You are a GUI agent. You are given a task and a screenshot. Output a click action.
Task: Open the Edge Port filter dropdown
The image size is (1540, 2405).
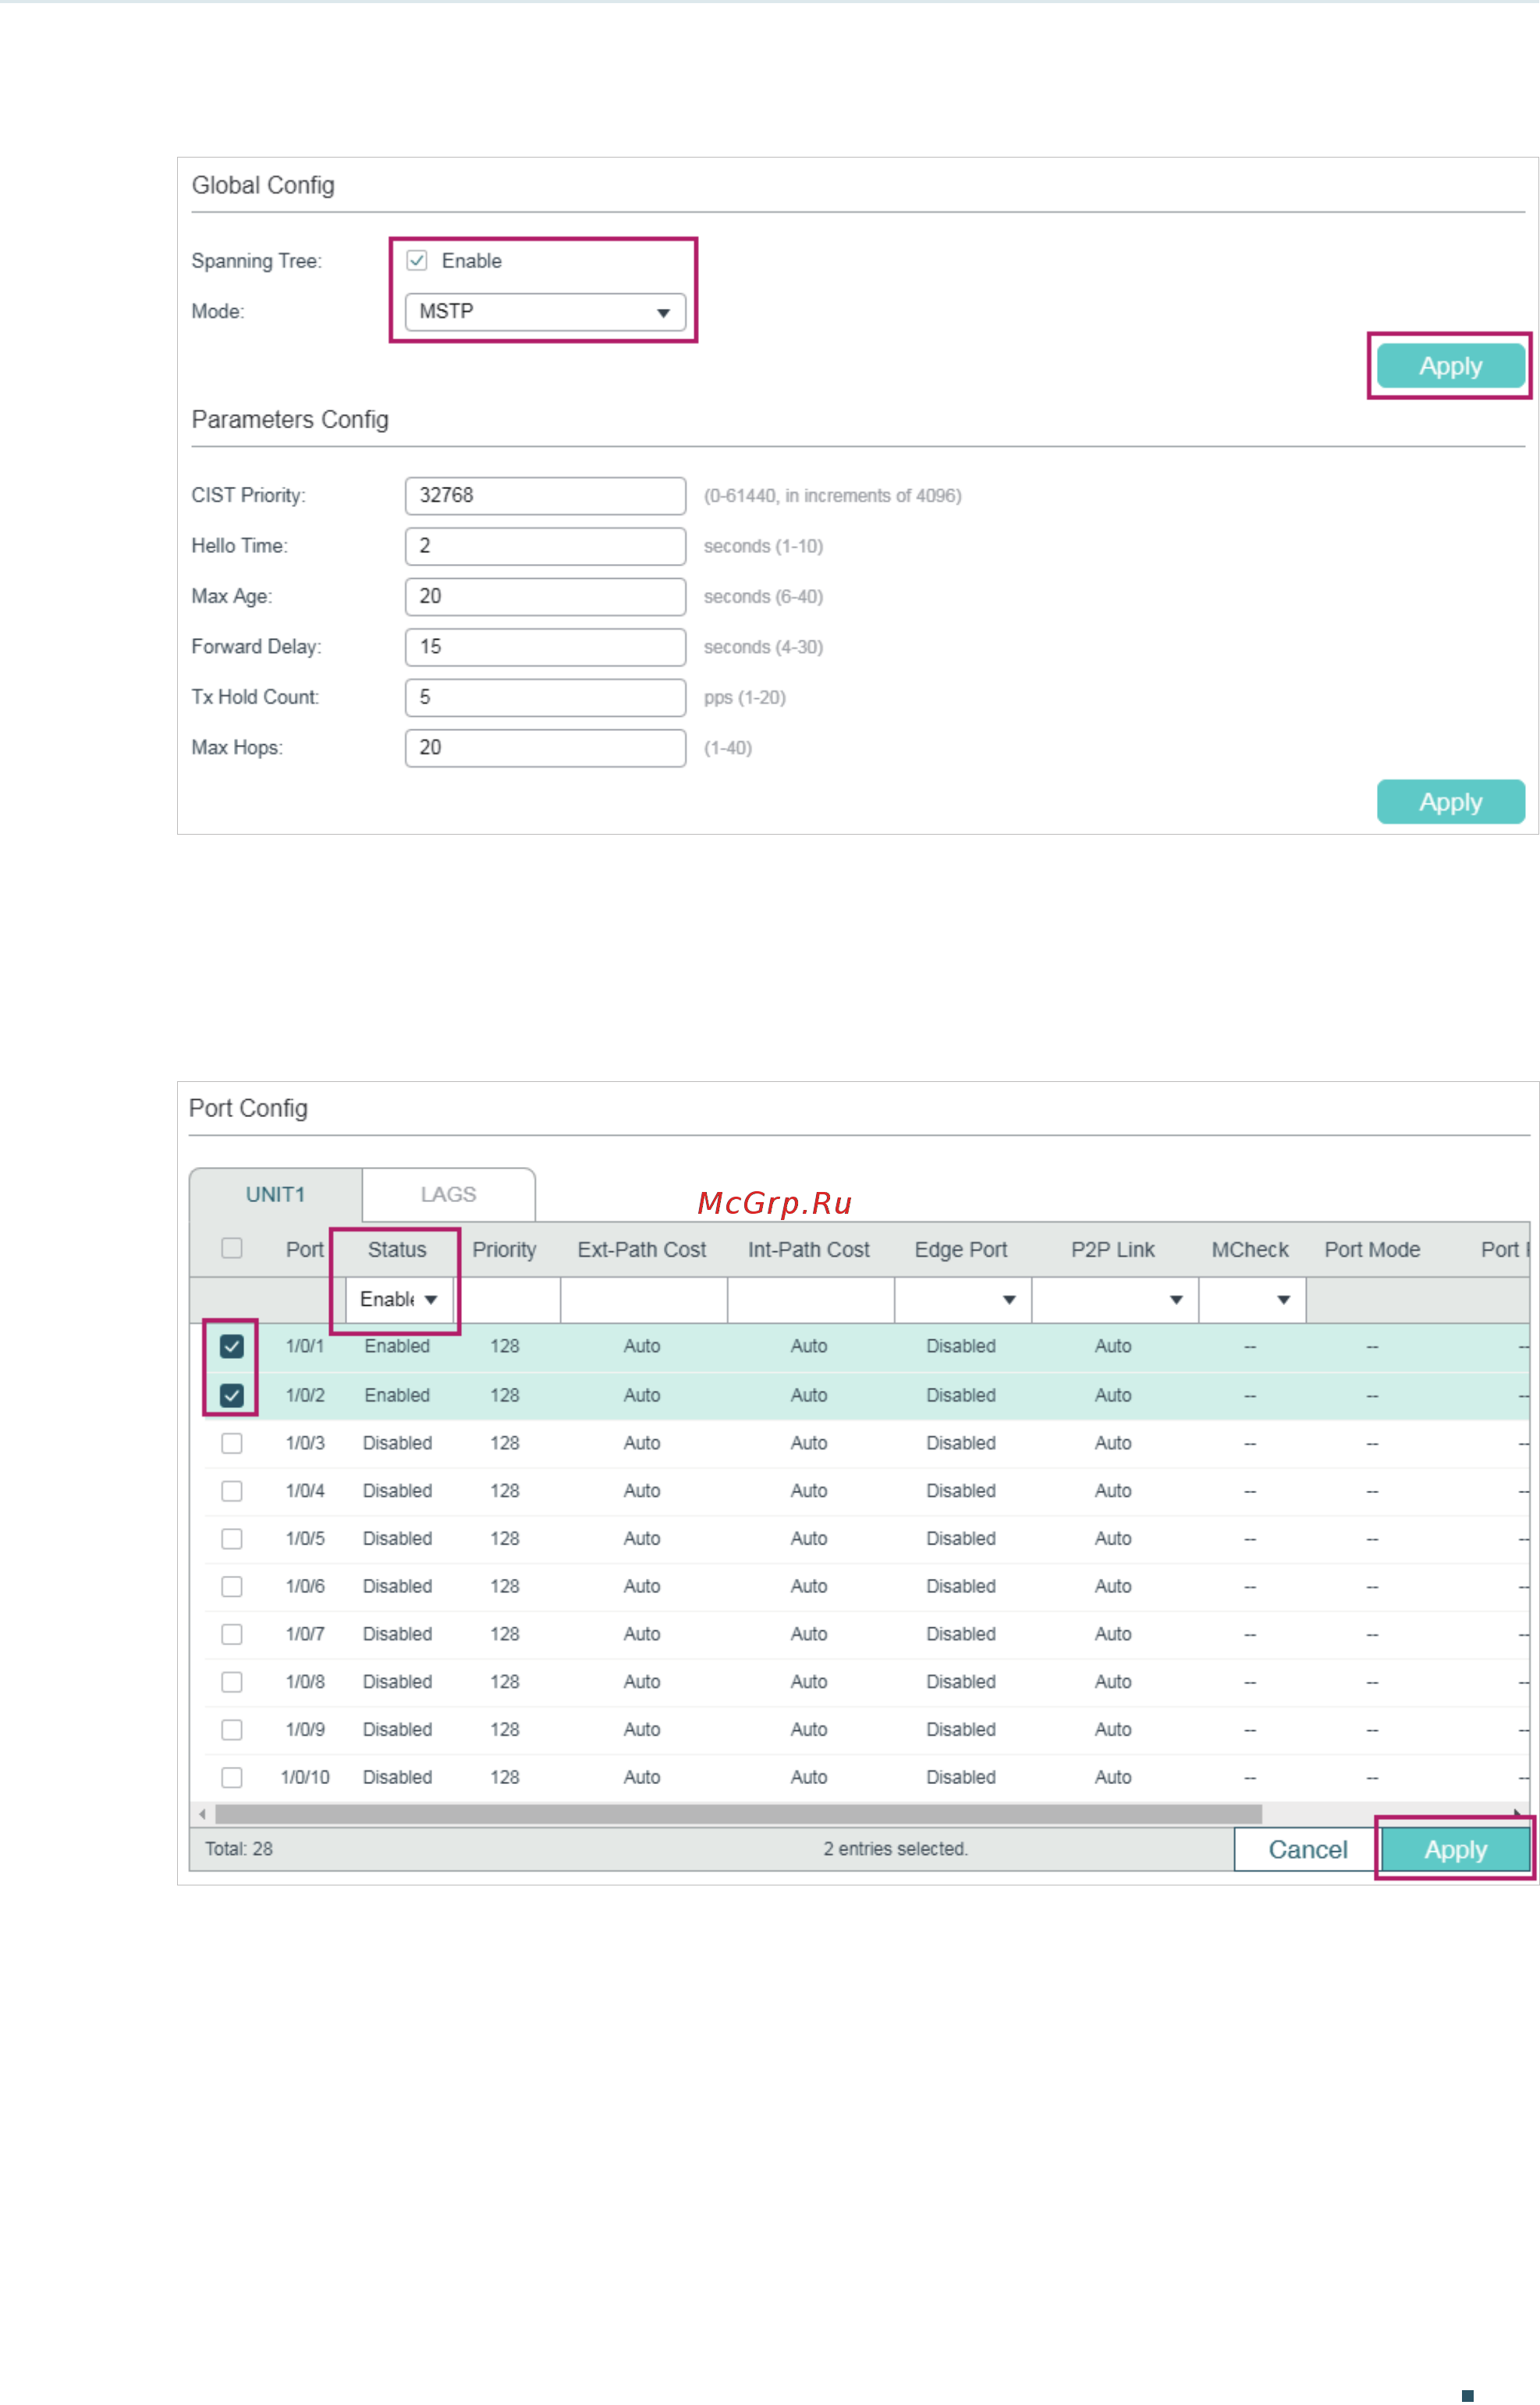click(962, 1301)
